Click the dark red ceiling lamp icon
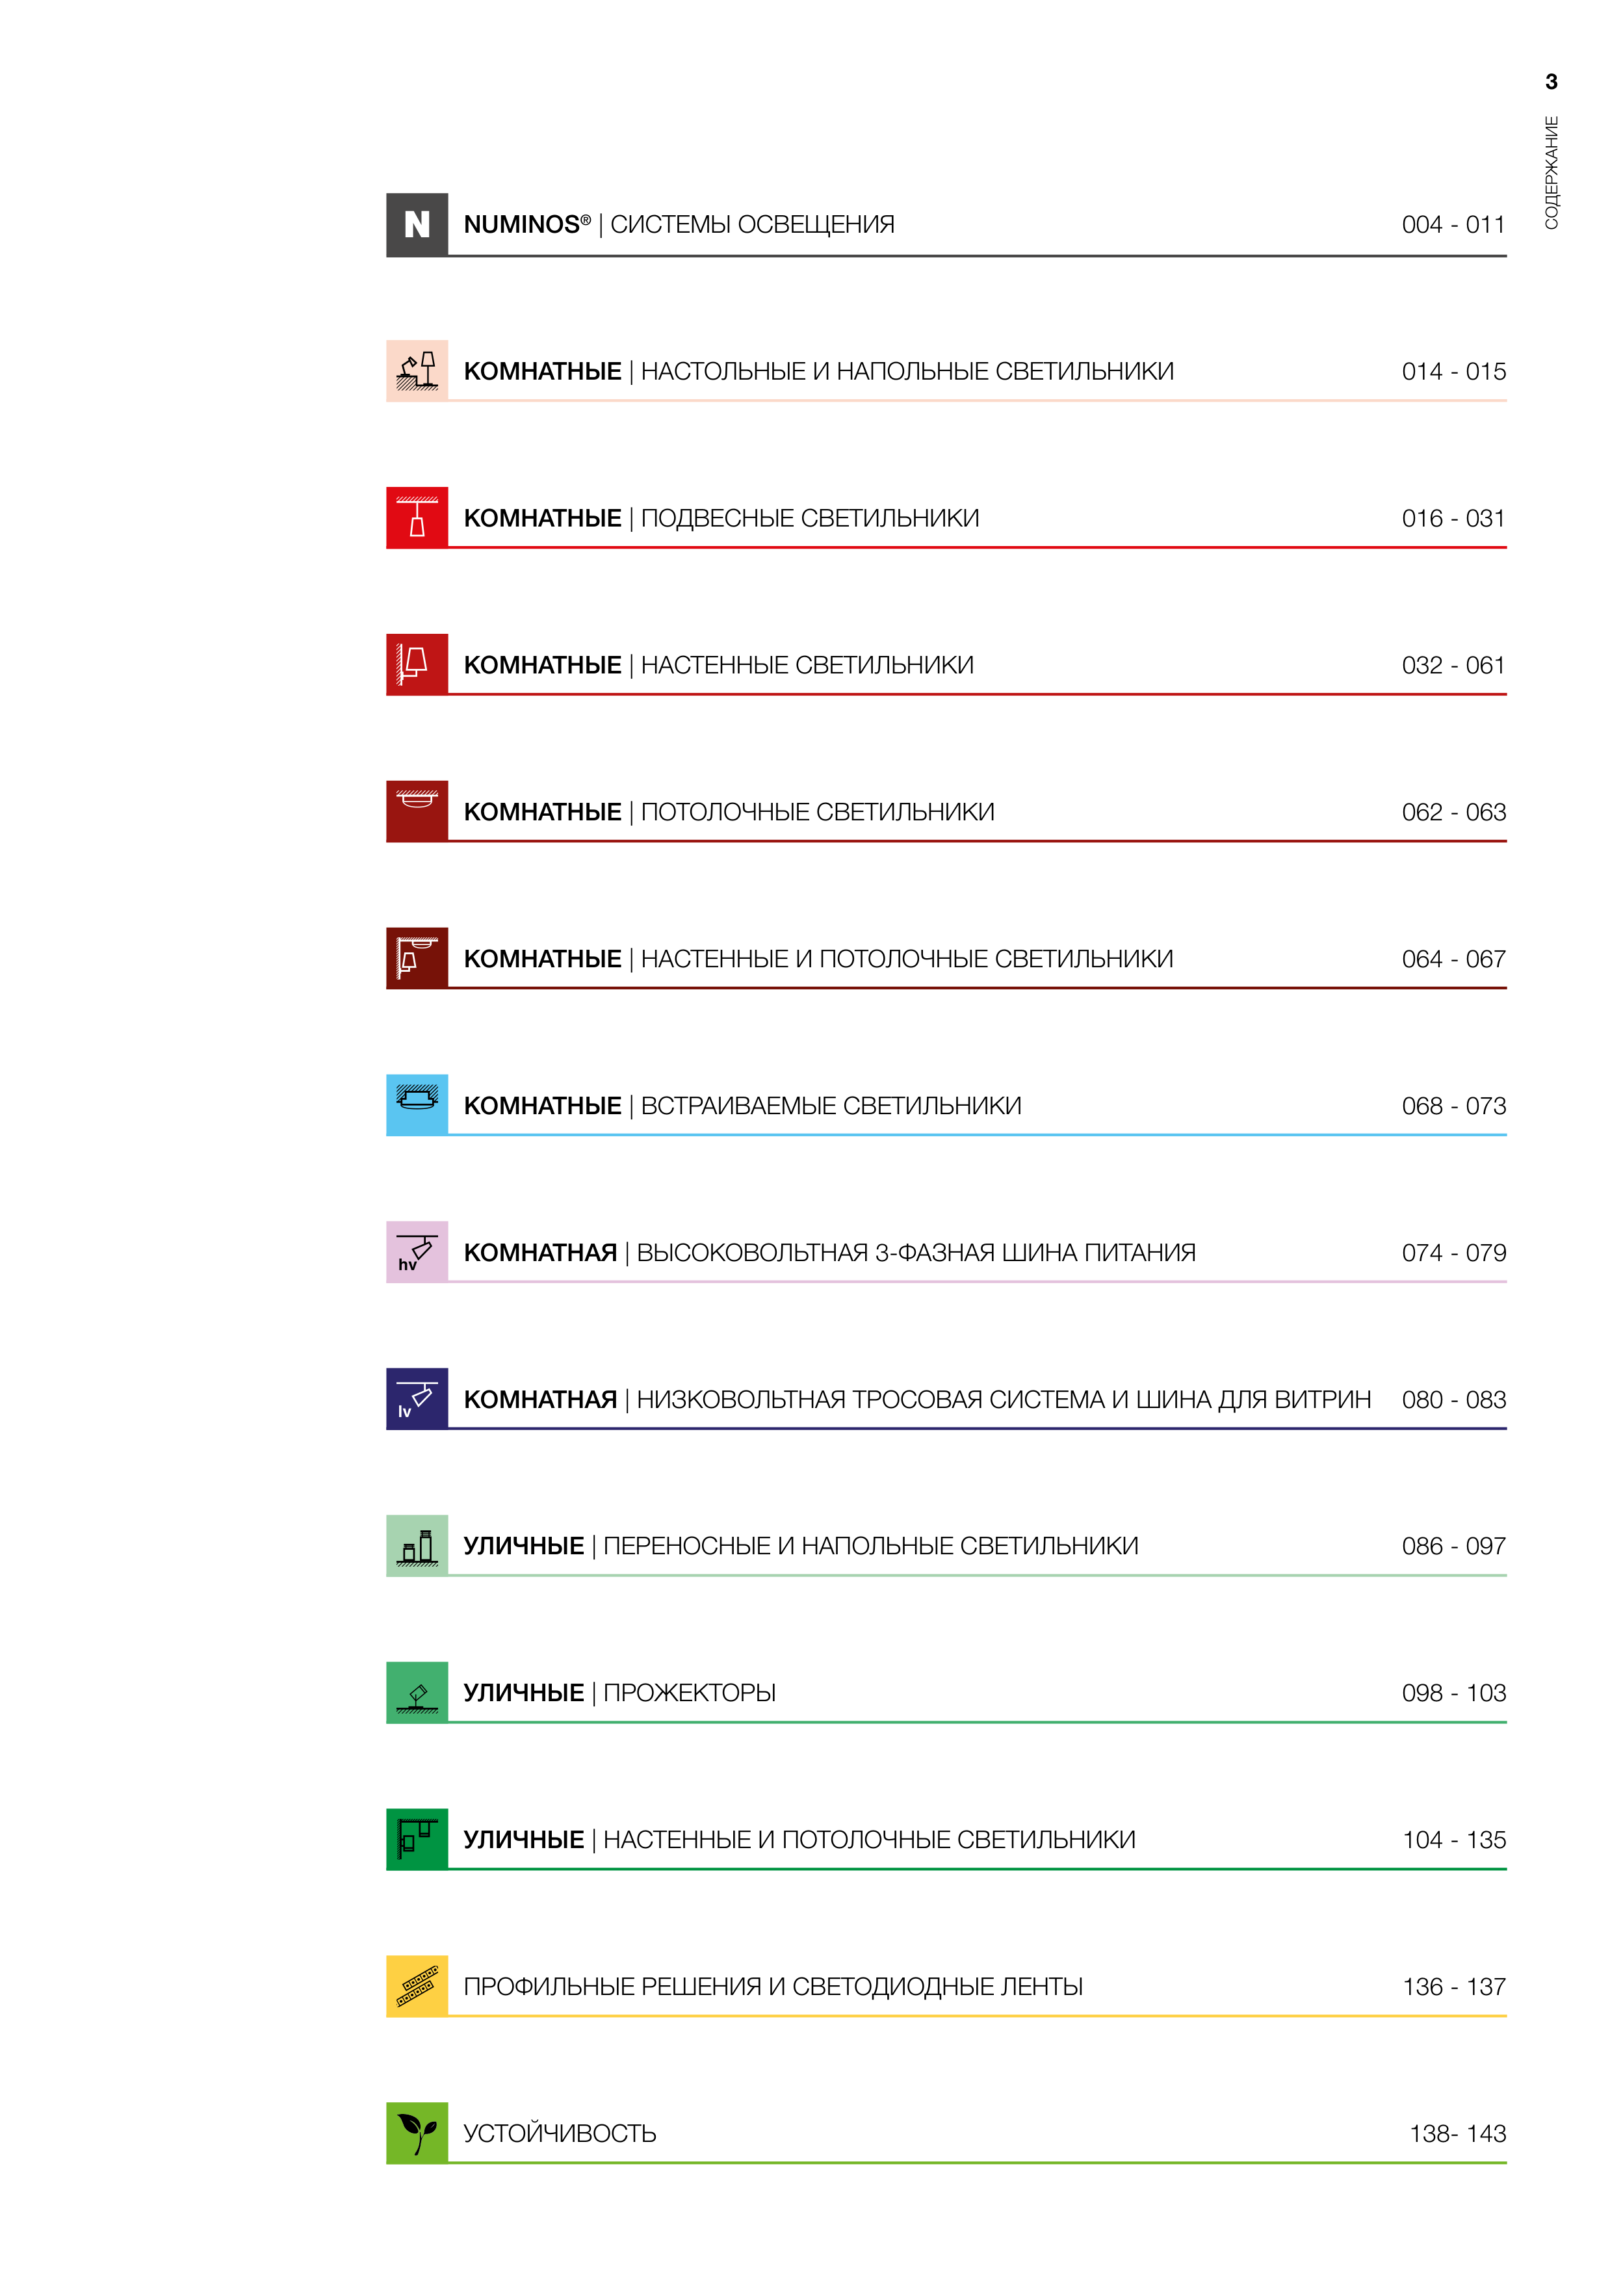The image size is (1623, 2296). tap(416, 811)
